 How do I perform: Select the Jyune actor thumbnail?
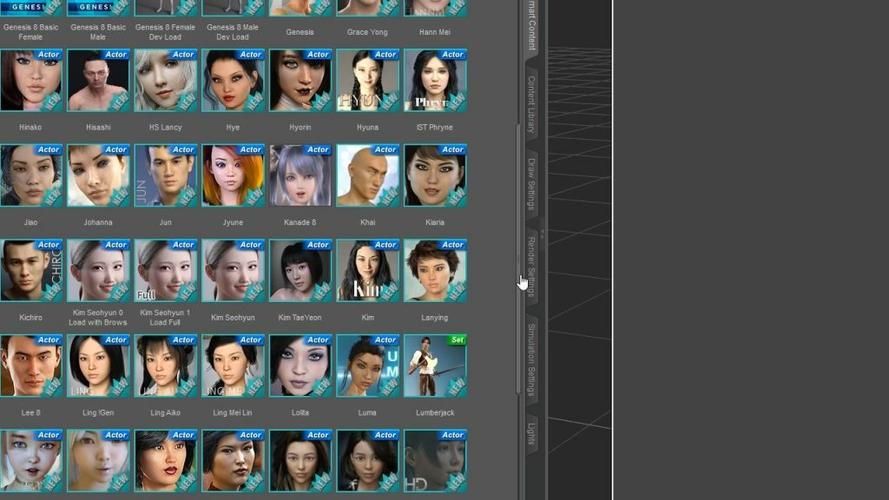233,175
